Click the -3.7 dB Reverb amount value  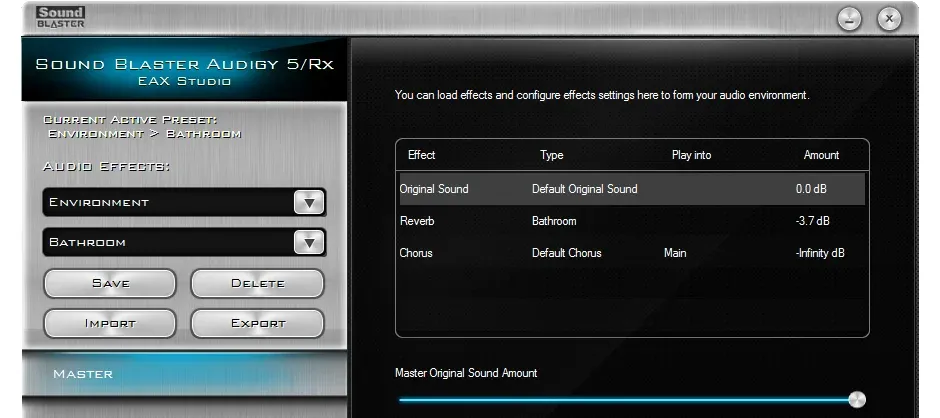tap(812, 221)
